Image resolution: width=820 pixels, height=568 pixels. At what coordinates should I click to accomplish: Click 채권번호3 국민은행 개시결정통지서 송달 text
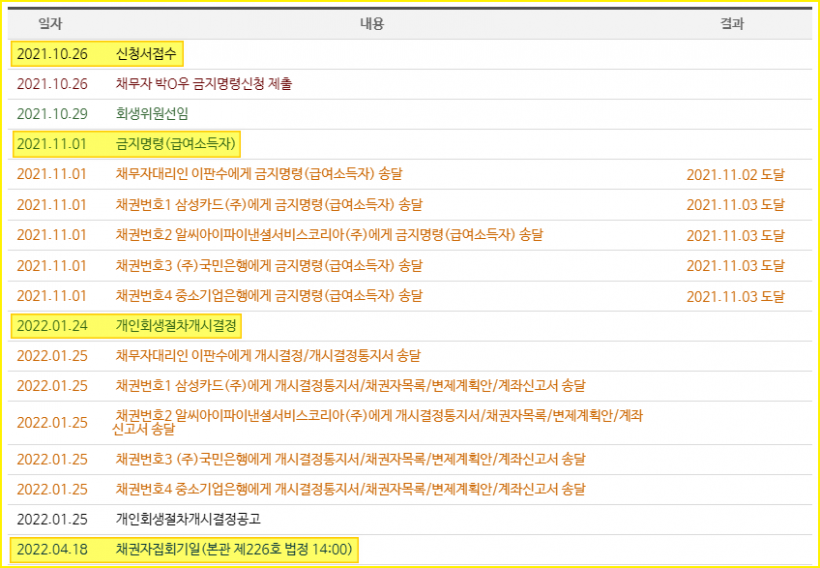[x=350, y=460]
